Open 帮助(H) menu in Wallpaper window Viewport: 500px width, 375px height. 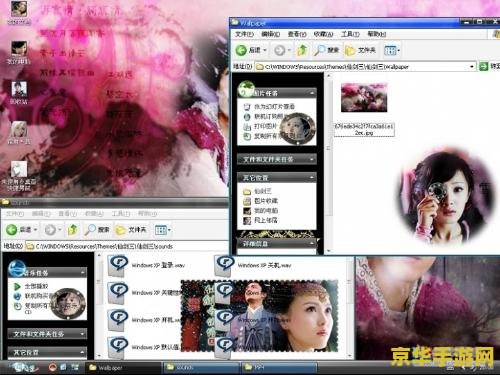click(377, 34)
